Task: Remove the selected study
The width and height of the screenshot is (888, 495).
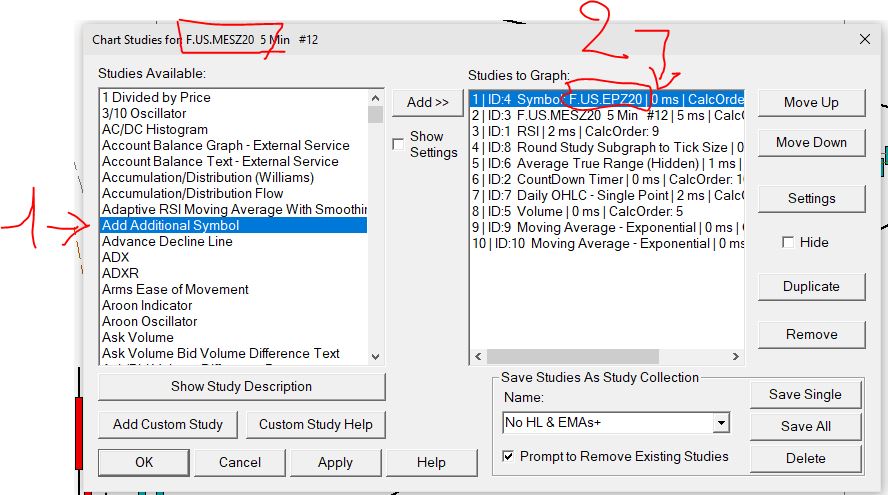Action: [x=811, y=335]
